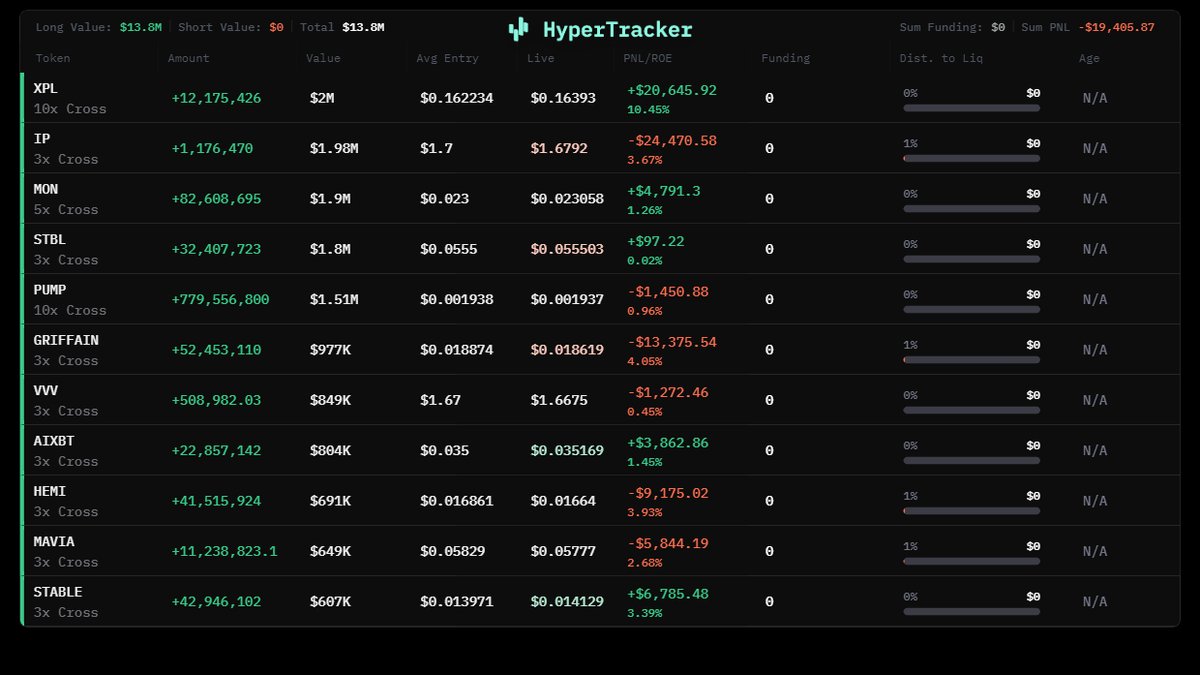The height and width of the screenshot is (675, 1200).
Task: Click the IP PNL -$24,470.58
Action: [x=672, y=141]
